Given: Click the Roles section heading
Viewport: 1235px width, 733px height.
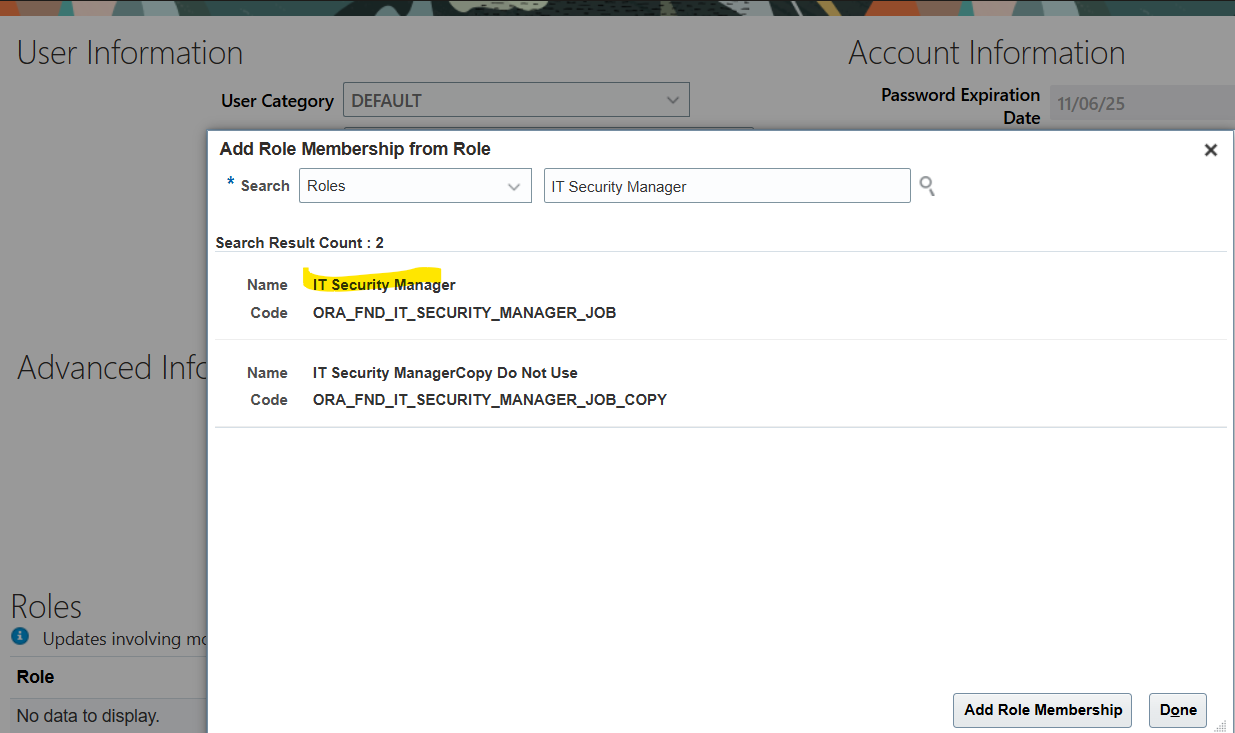Looking at the screenshot, I should [x=46, y=606].
